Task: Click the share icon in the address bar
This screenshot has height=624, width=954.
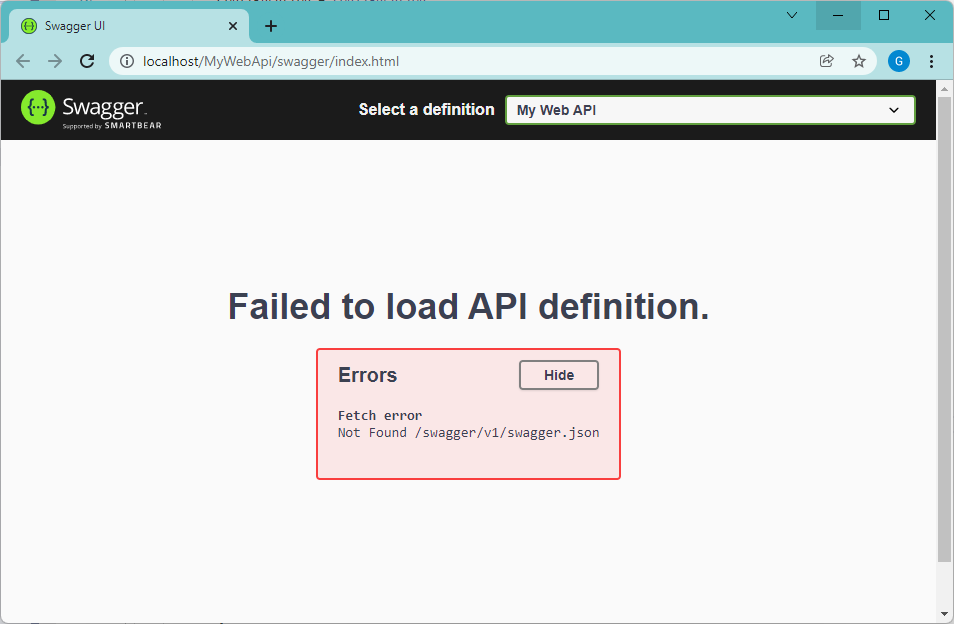Action: pyautogui.click(x=827, y=61)
